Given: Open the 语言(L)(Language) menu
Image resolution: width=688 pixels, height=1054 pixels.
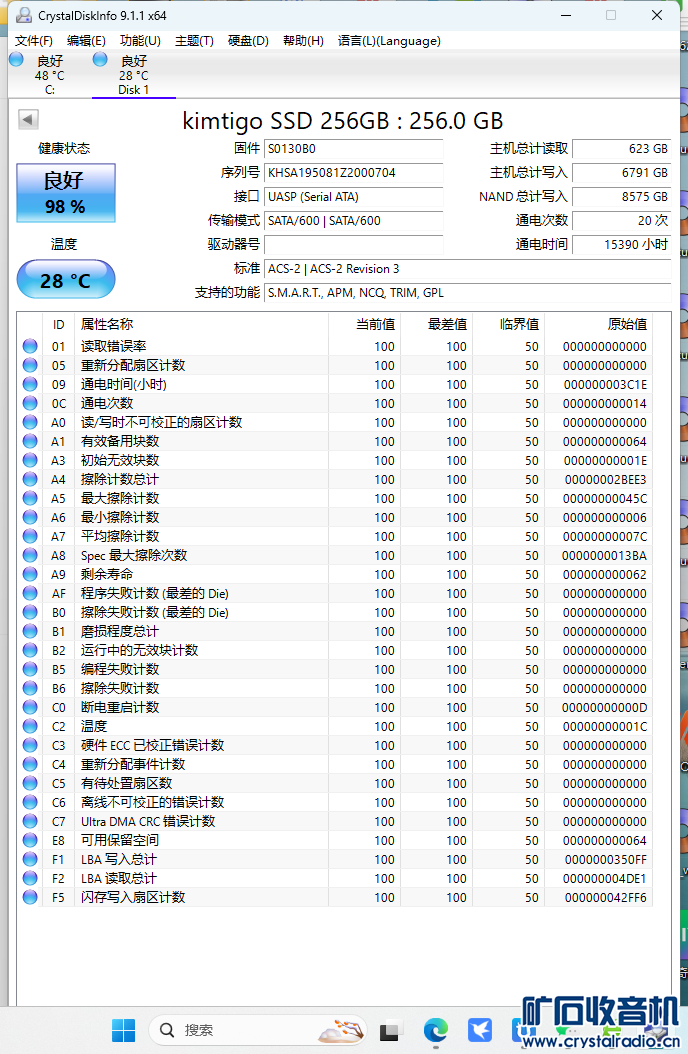Looking at the screenshot, I should (389, 41).
